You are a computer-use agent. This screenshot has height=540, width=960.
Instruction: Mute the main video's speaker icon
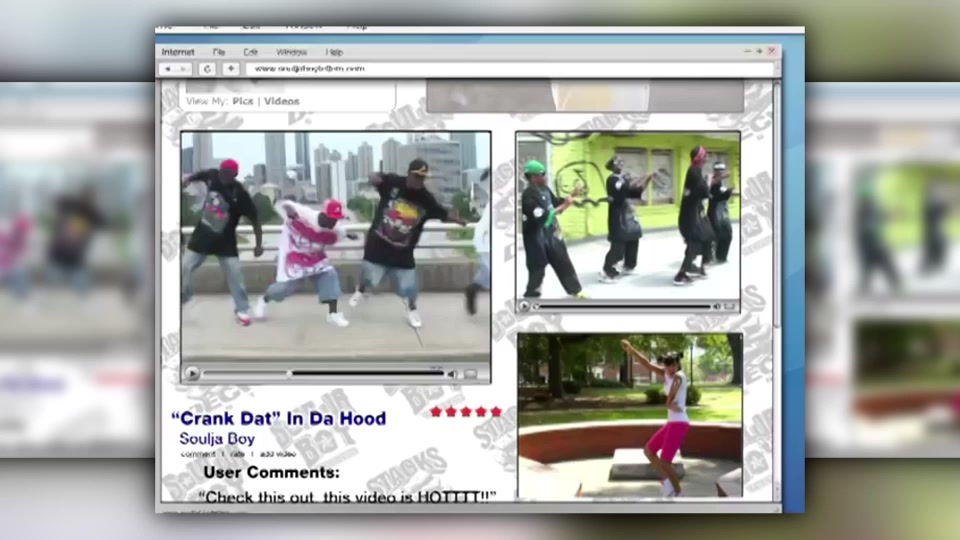452,374
